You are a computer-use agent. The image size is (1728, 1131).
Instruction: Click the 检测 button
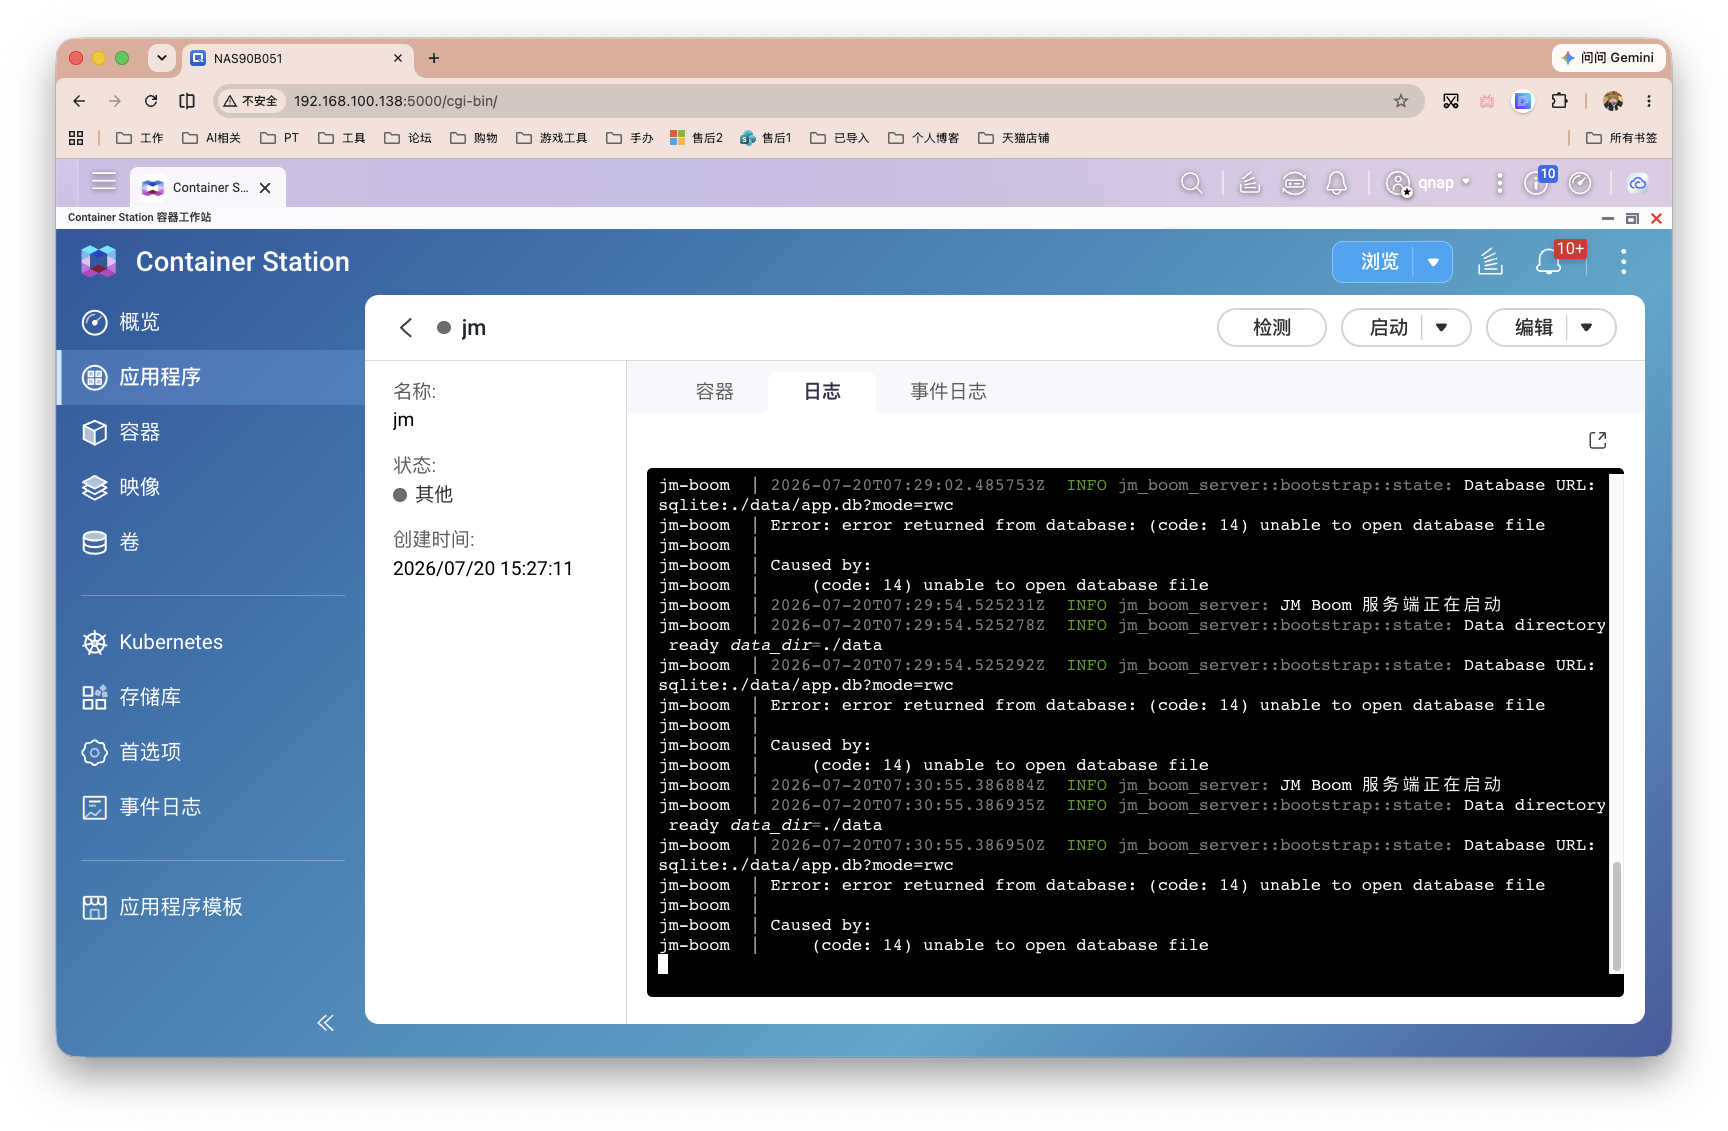point(1271,328)
